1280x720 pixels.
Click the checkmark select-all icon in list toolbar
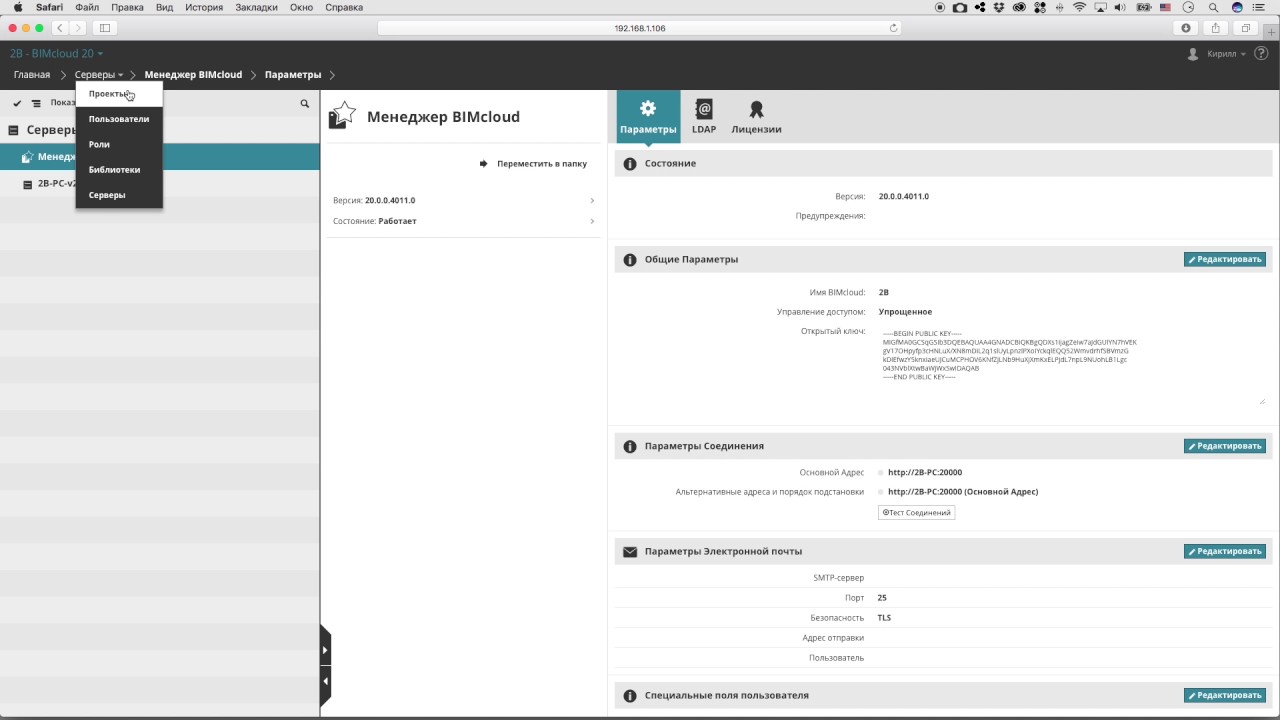pyautogui.click(x=17, y=103)
